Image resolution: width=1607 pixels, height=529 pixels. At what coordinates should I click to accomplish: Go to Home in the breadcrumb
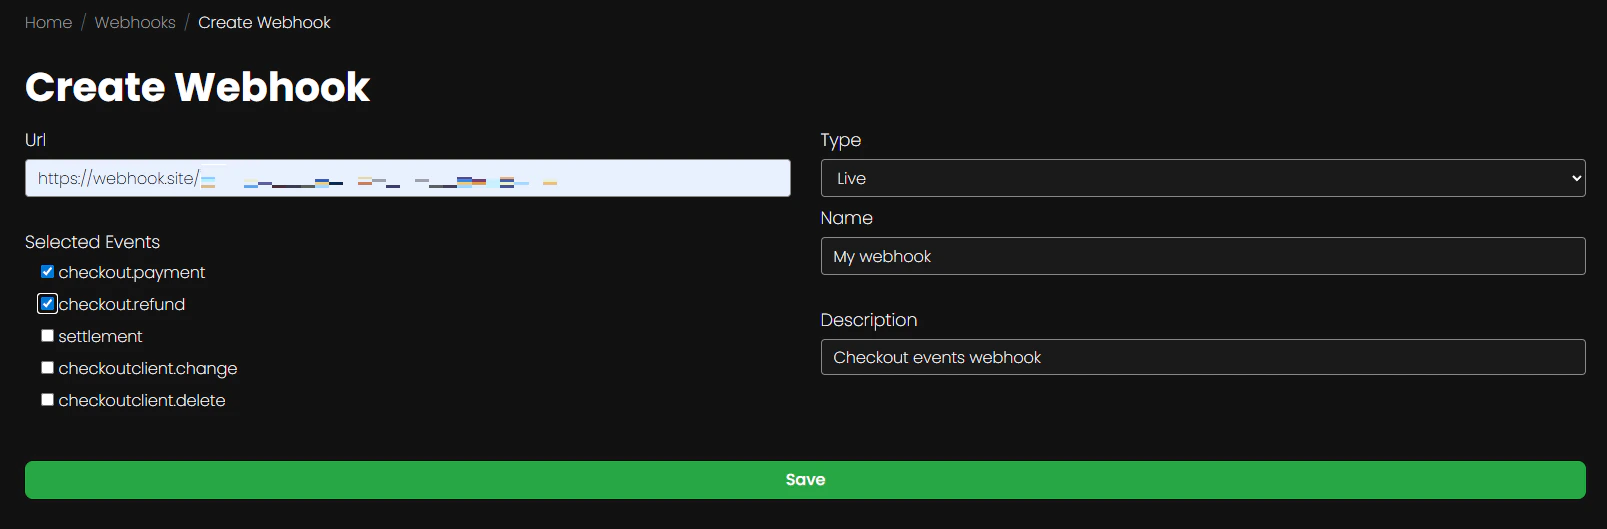click(48, 22)
